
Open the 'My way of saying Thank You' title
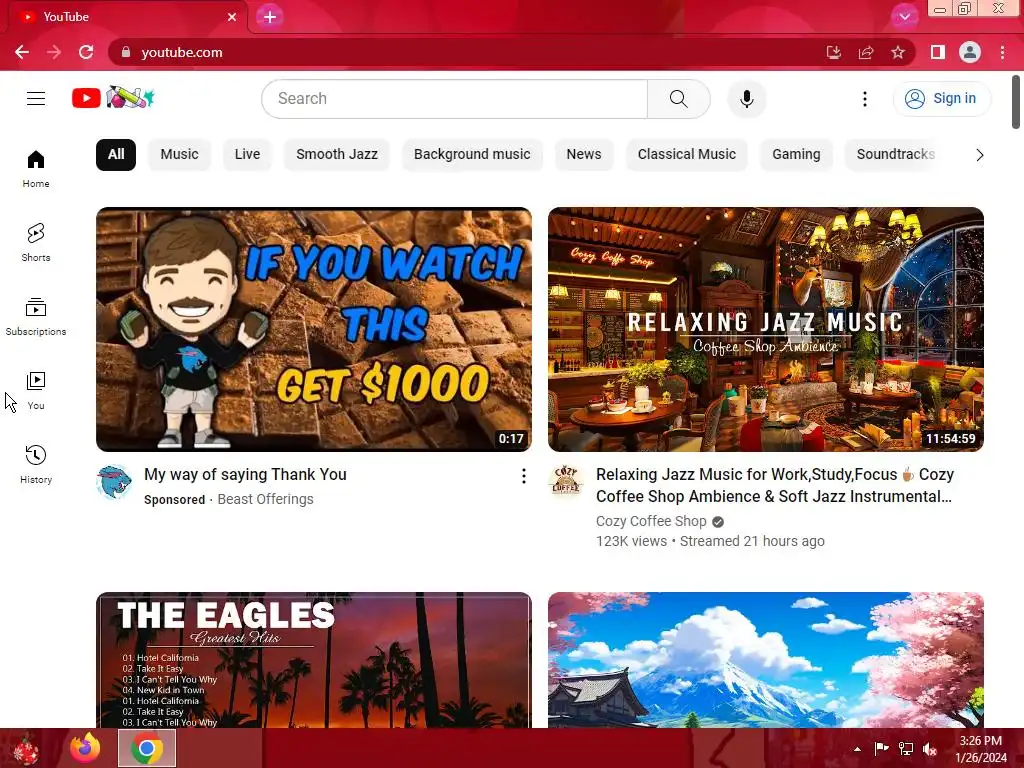point(246,475)
